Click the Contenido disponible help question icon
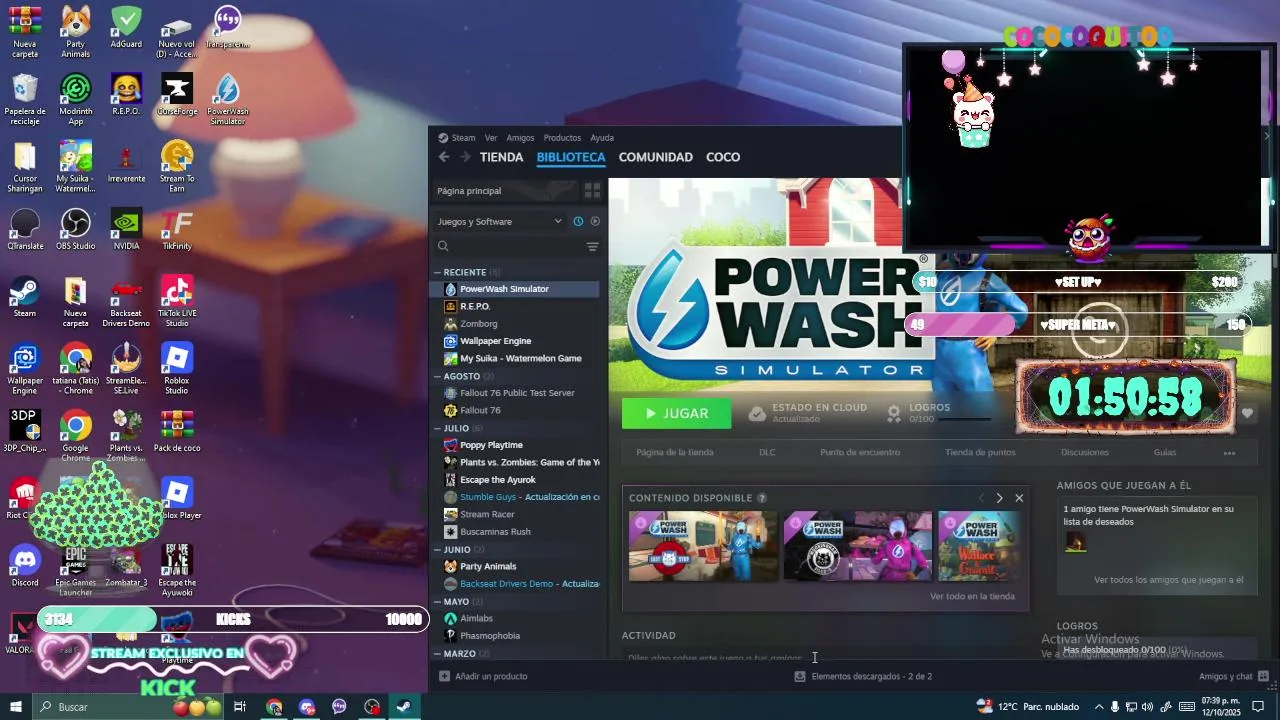This screenshot has width=1280, height=720. pyautogui.click(x=762, y=498)
